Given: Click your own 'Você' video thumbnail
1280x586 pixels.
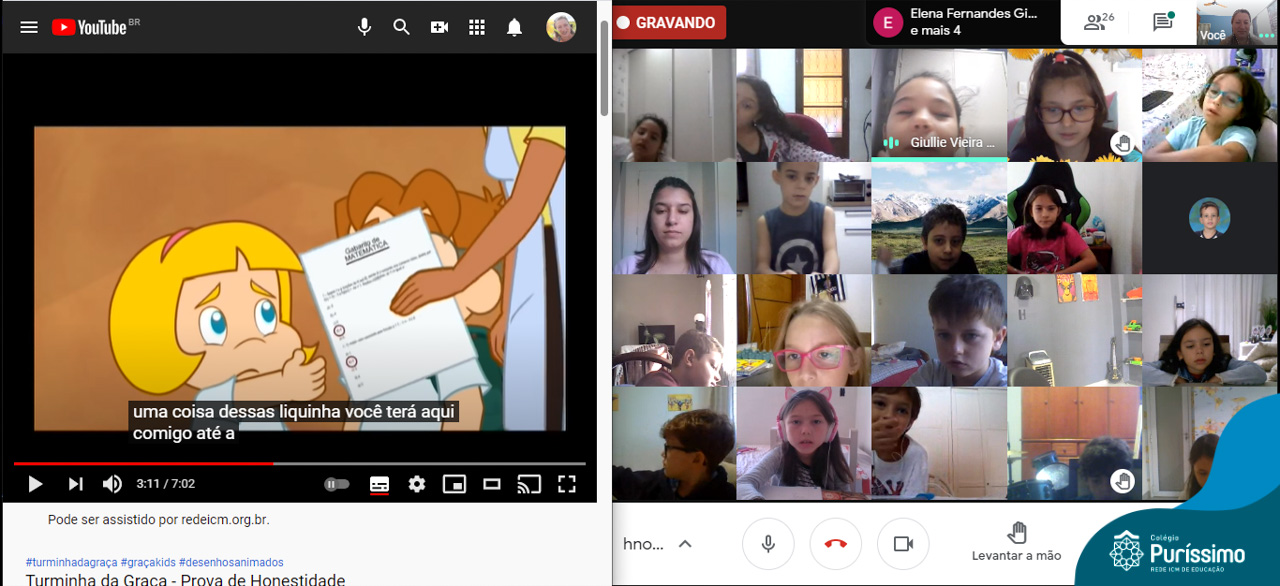Looking at the screenshot, I should point(1238,22).
